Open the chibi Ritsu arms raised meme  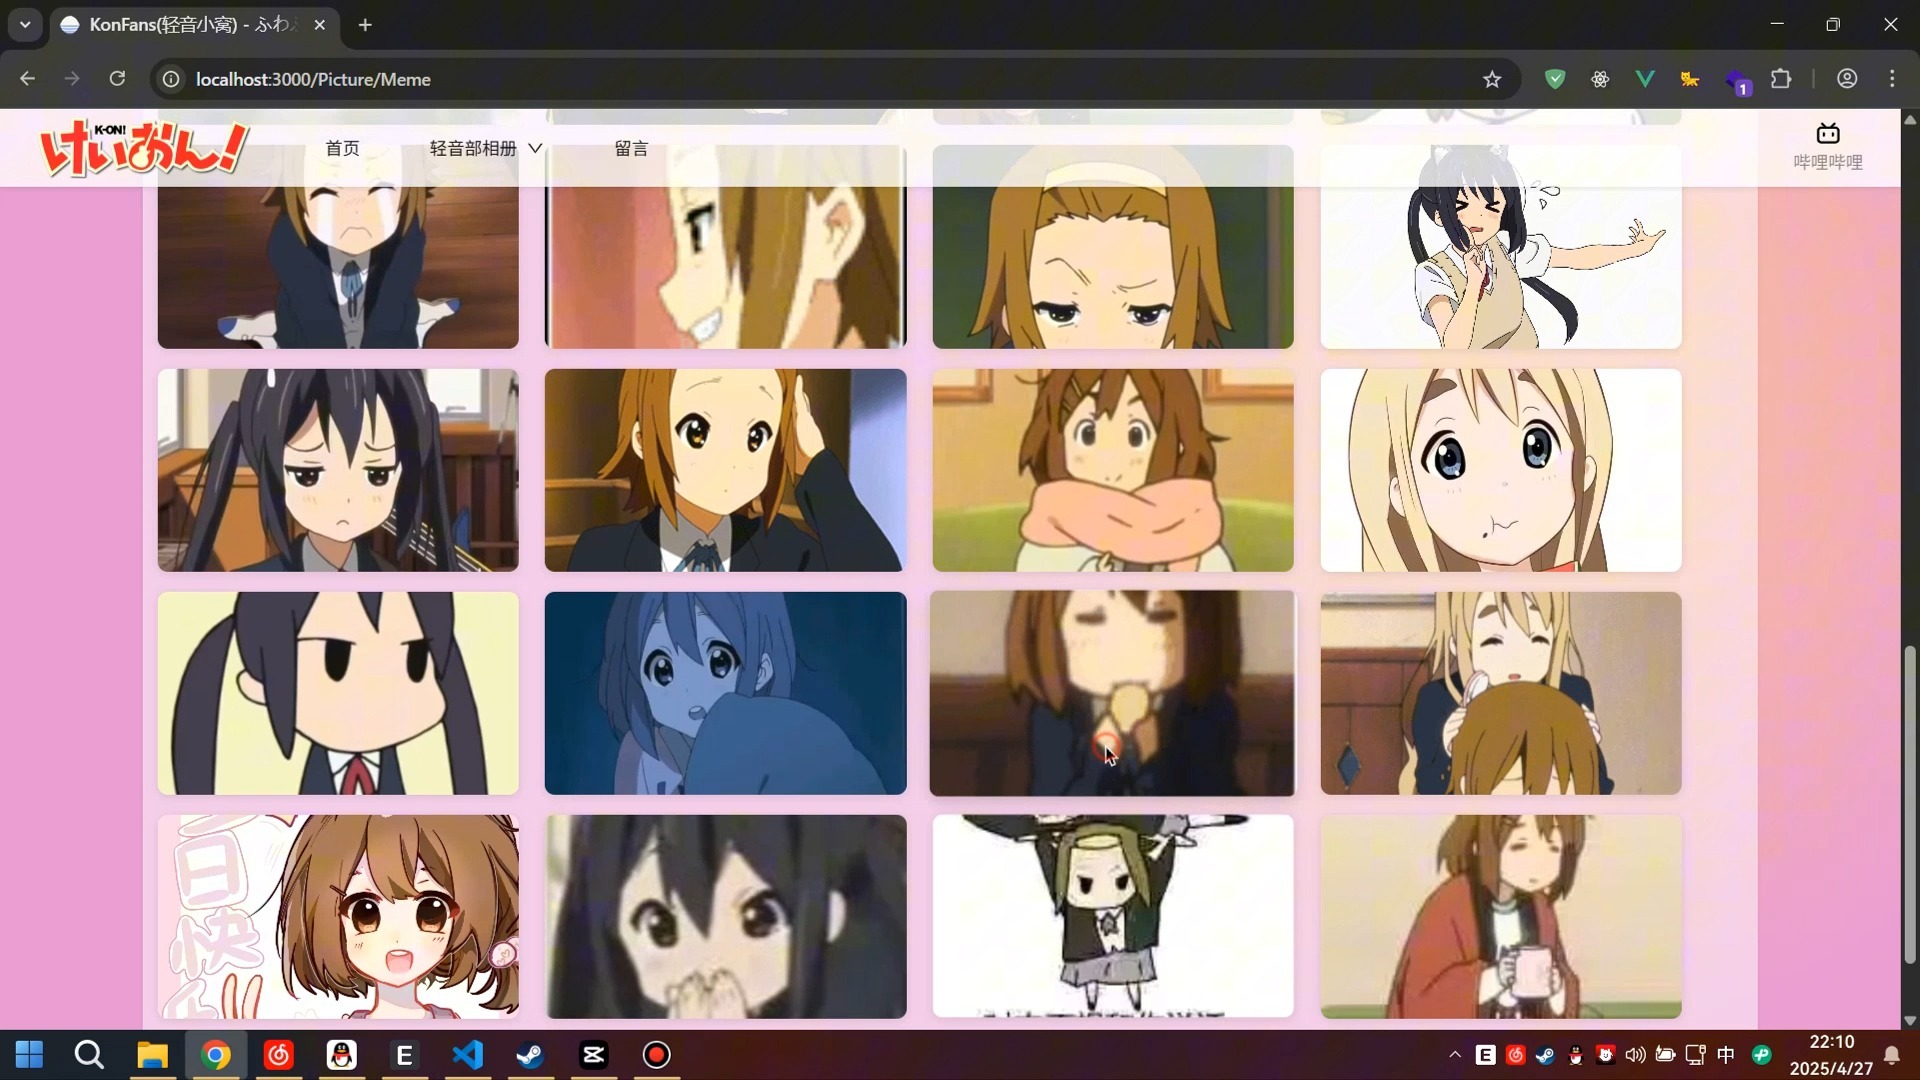tap(1113, 917)
